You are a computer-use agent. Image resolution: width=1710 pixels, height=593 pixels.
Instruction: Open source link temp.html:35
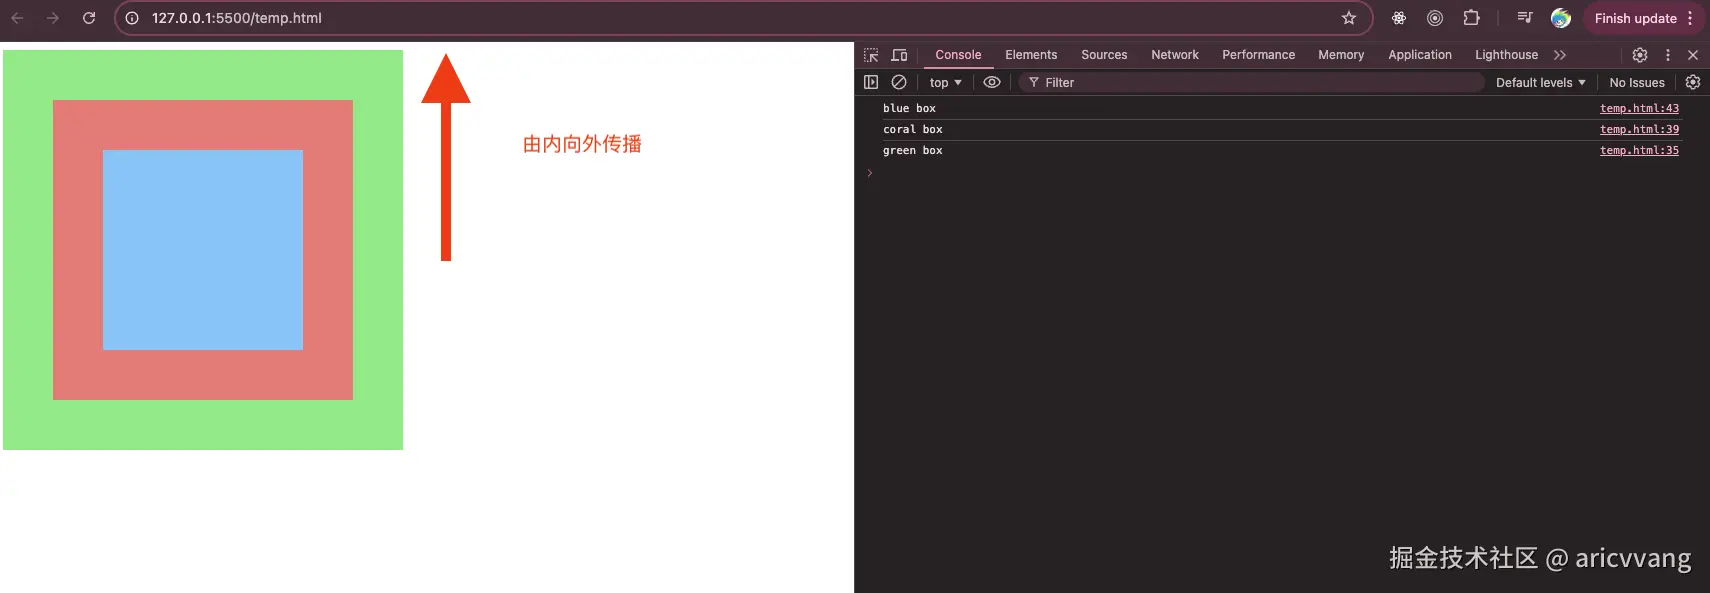pyautogui.click(x=1639, y=150)
